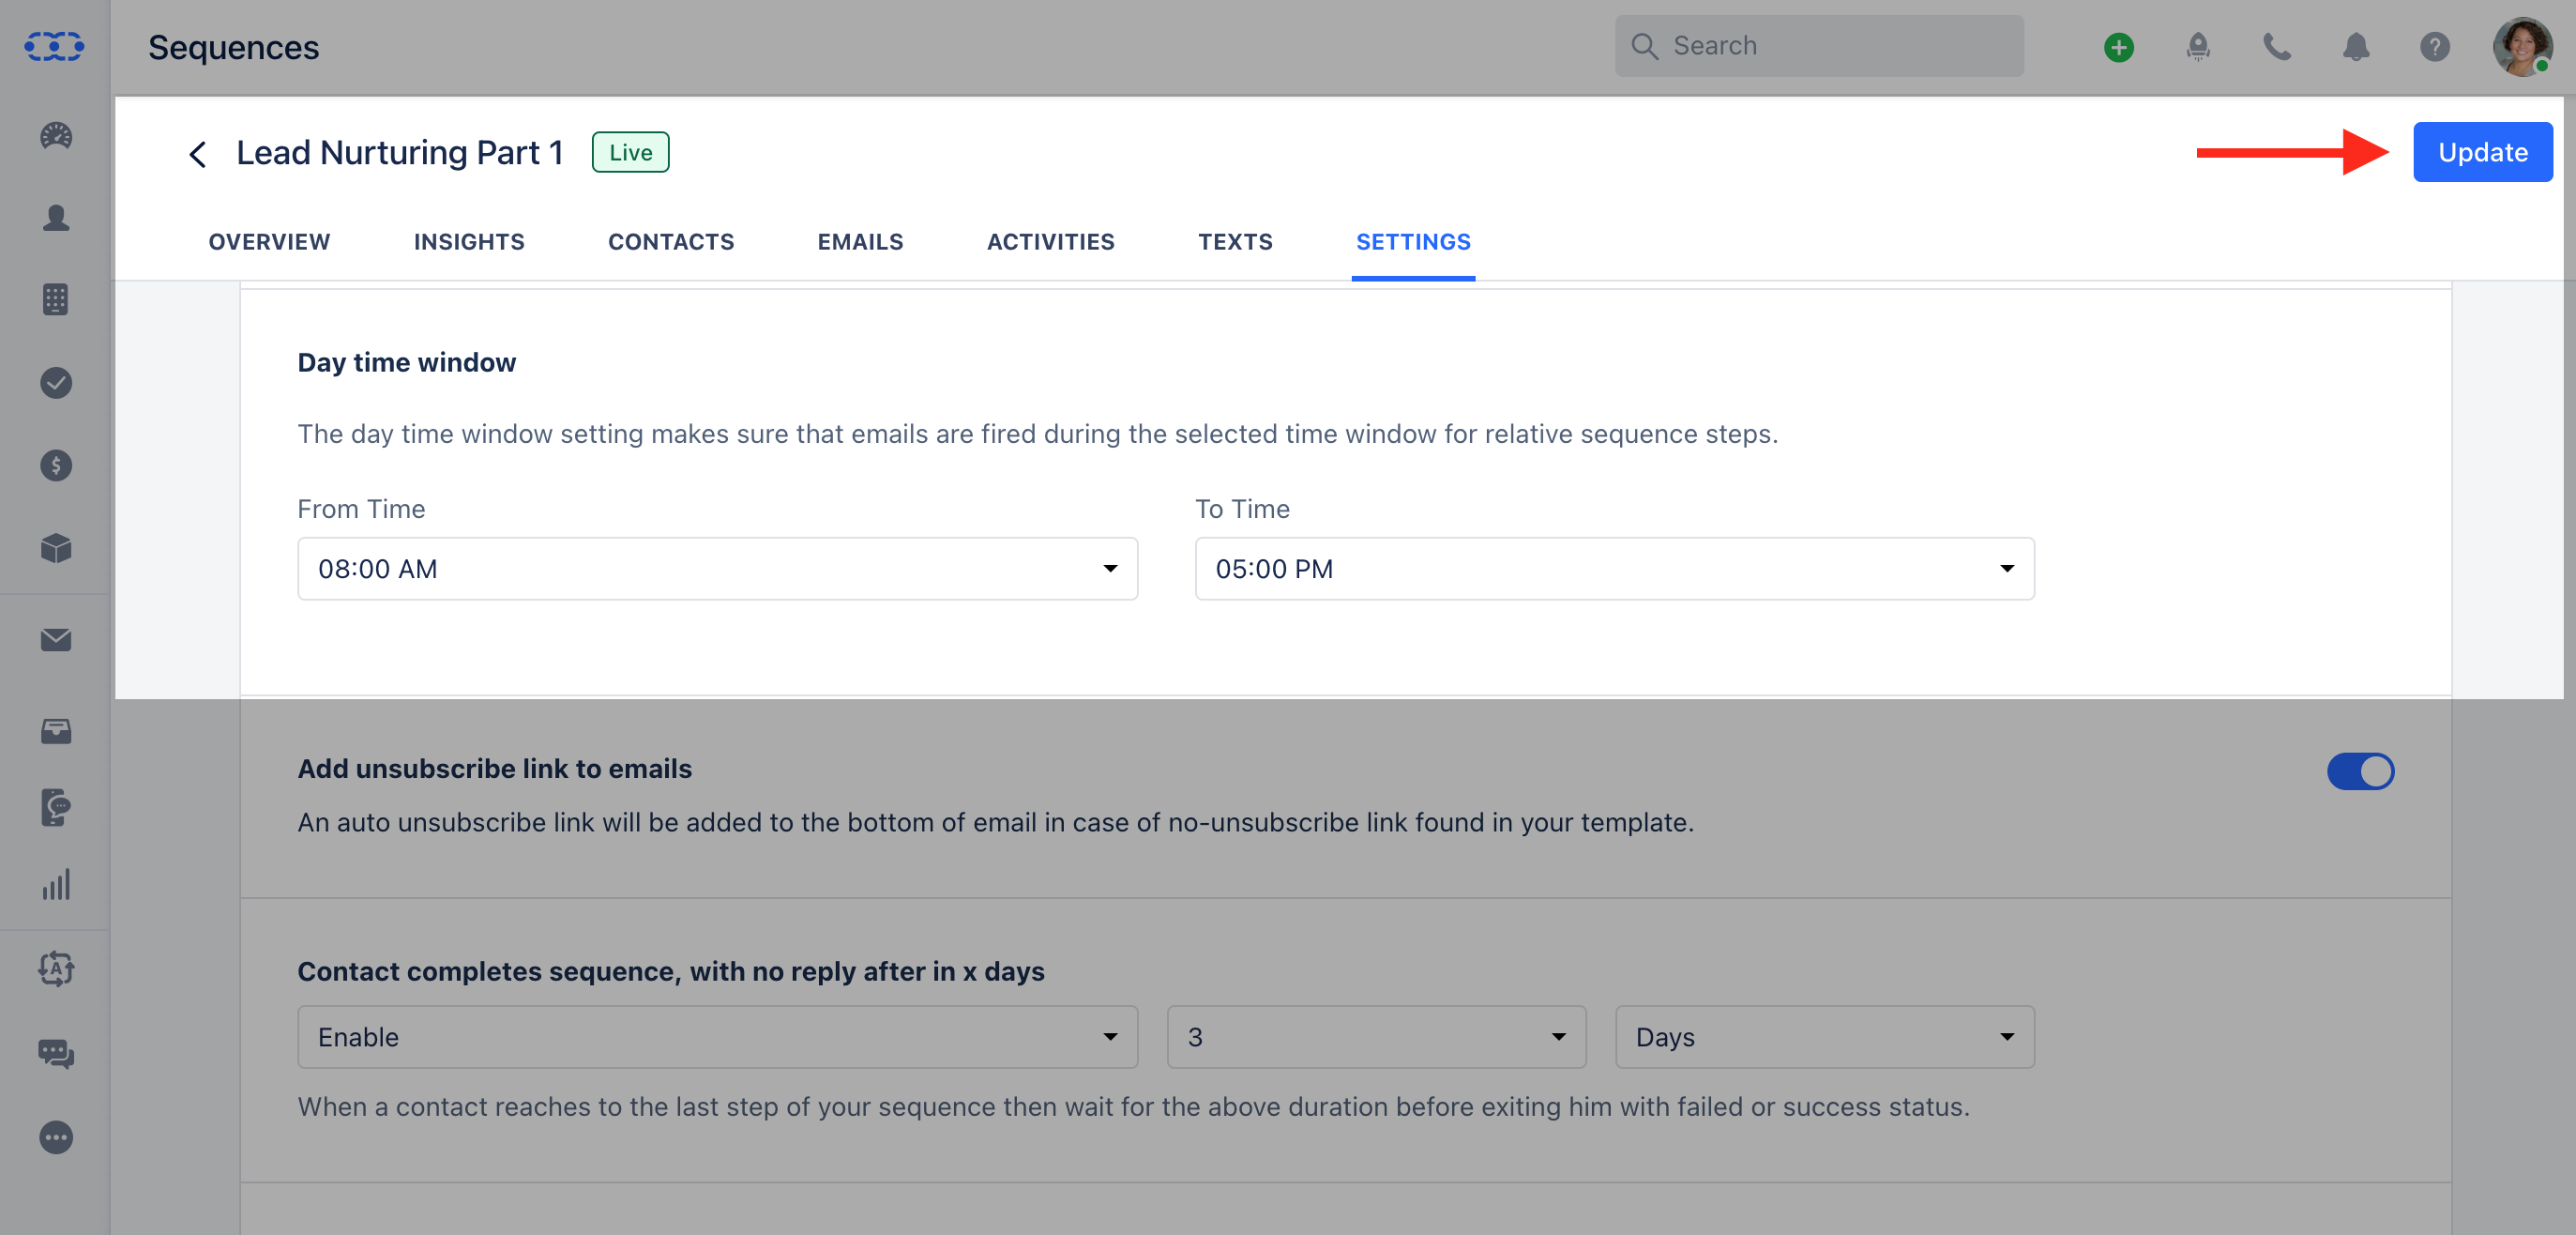
Task: Open the user profile avatar
Action: coord(2522,47)
